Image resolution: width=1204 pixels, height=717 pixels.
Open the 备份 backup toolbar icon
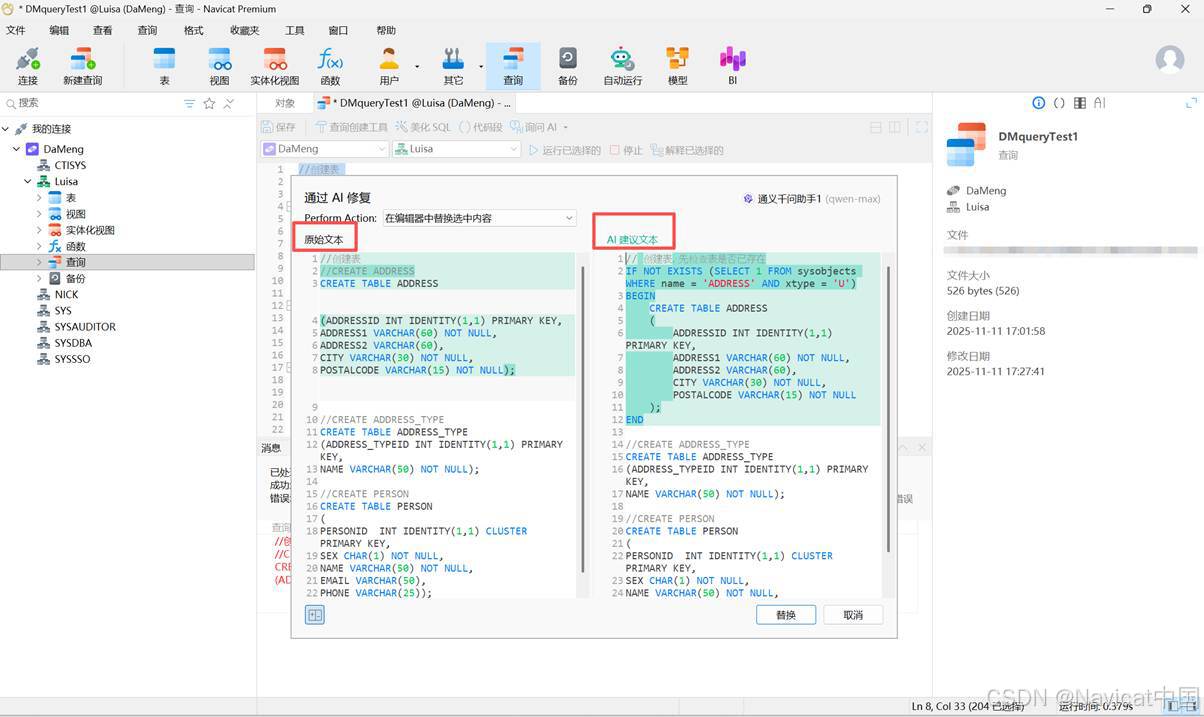(x=567, y=66)
